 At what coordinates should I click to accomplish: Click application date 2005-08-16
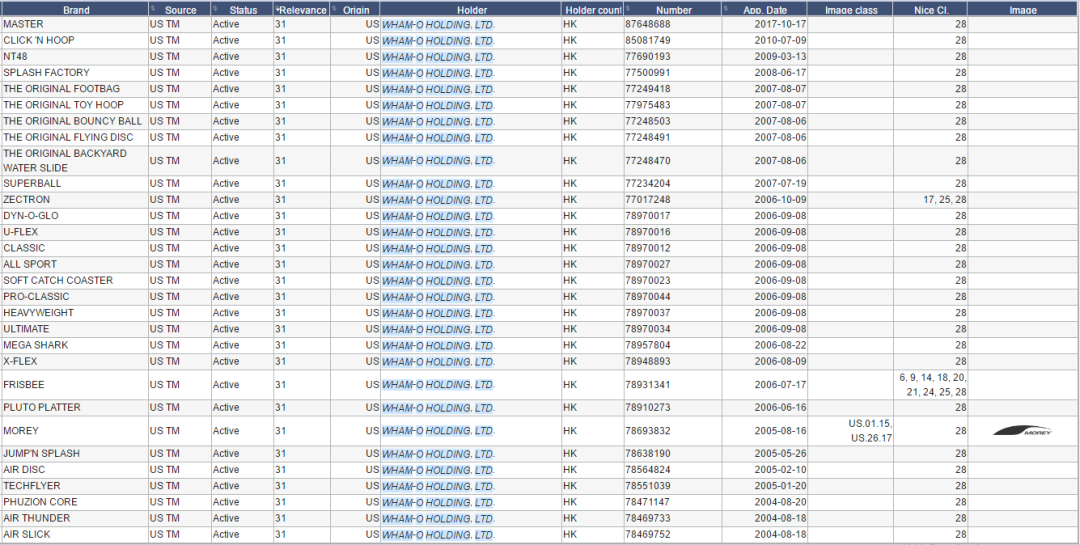tap(780, 431)
